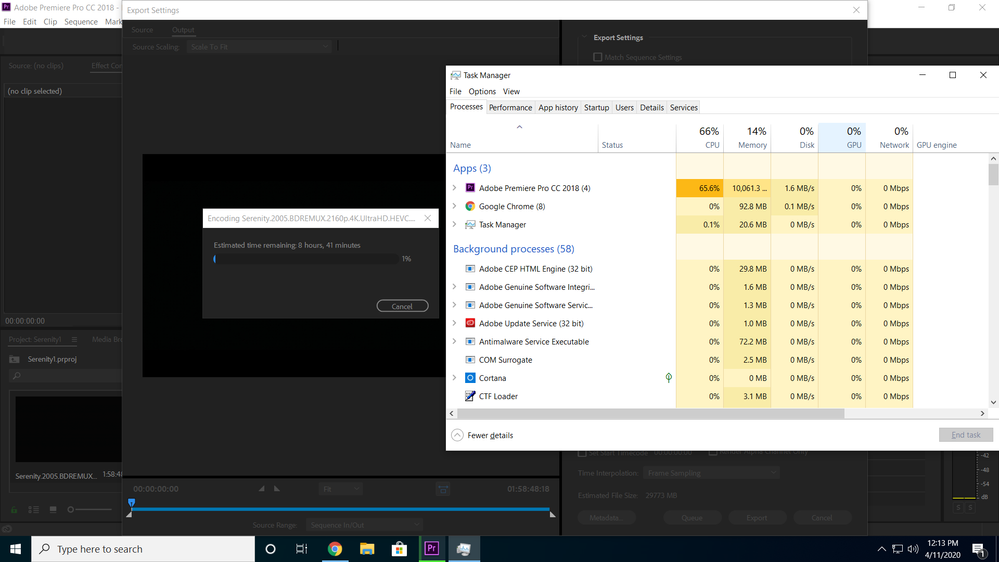
Task: Open Task Manager Options menu
Action: pos(482,91)
